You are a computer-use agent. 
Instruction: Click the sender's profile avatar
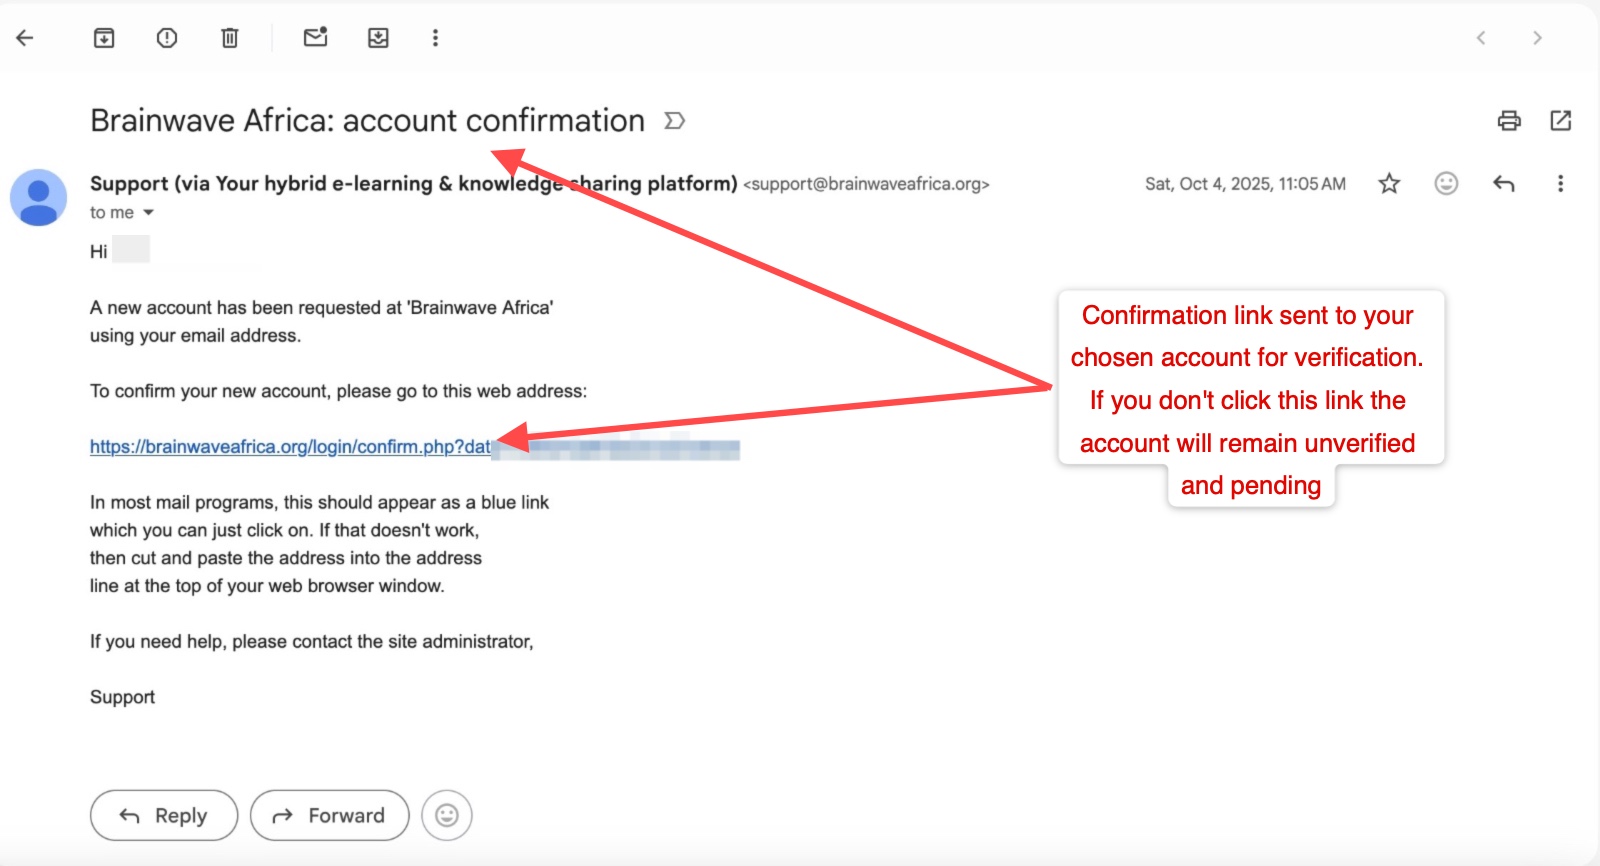pyautogui.click(x=38, y=198)
